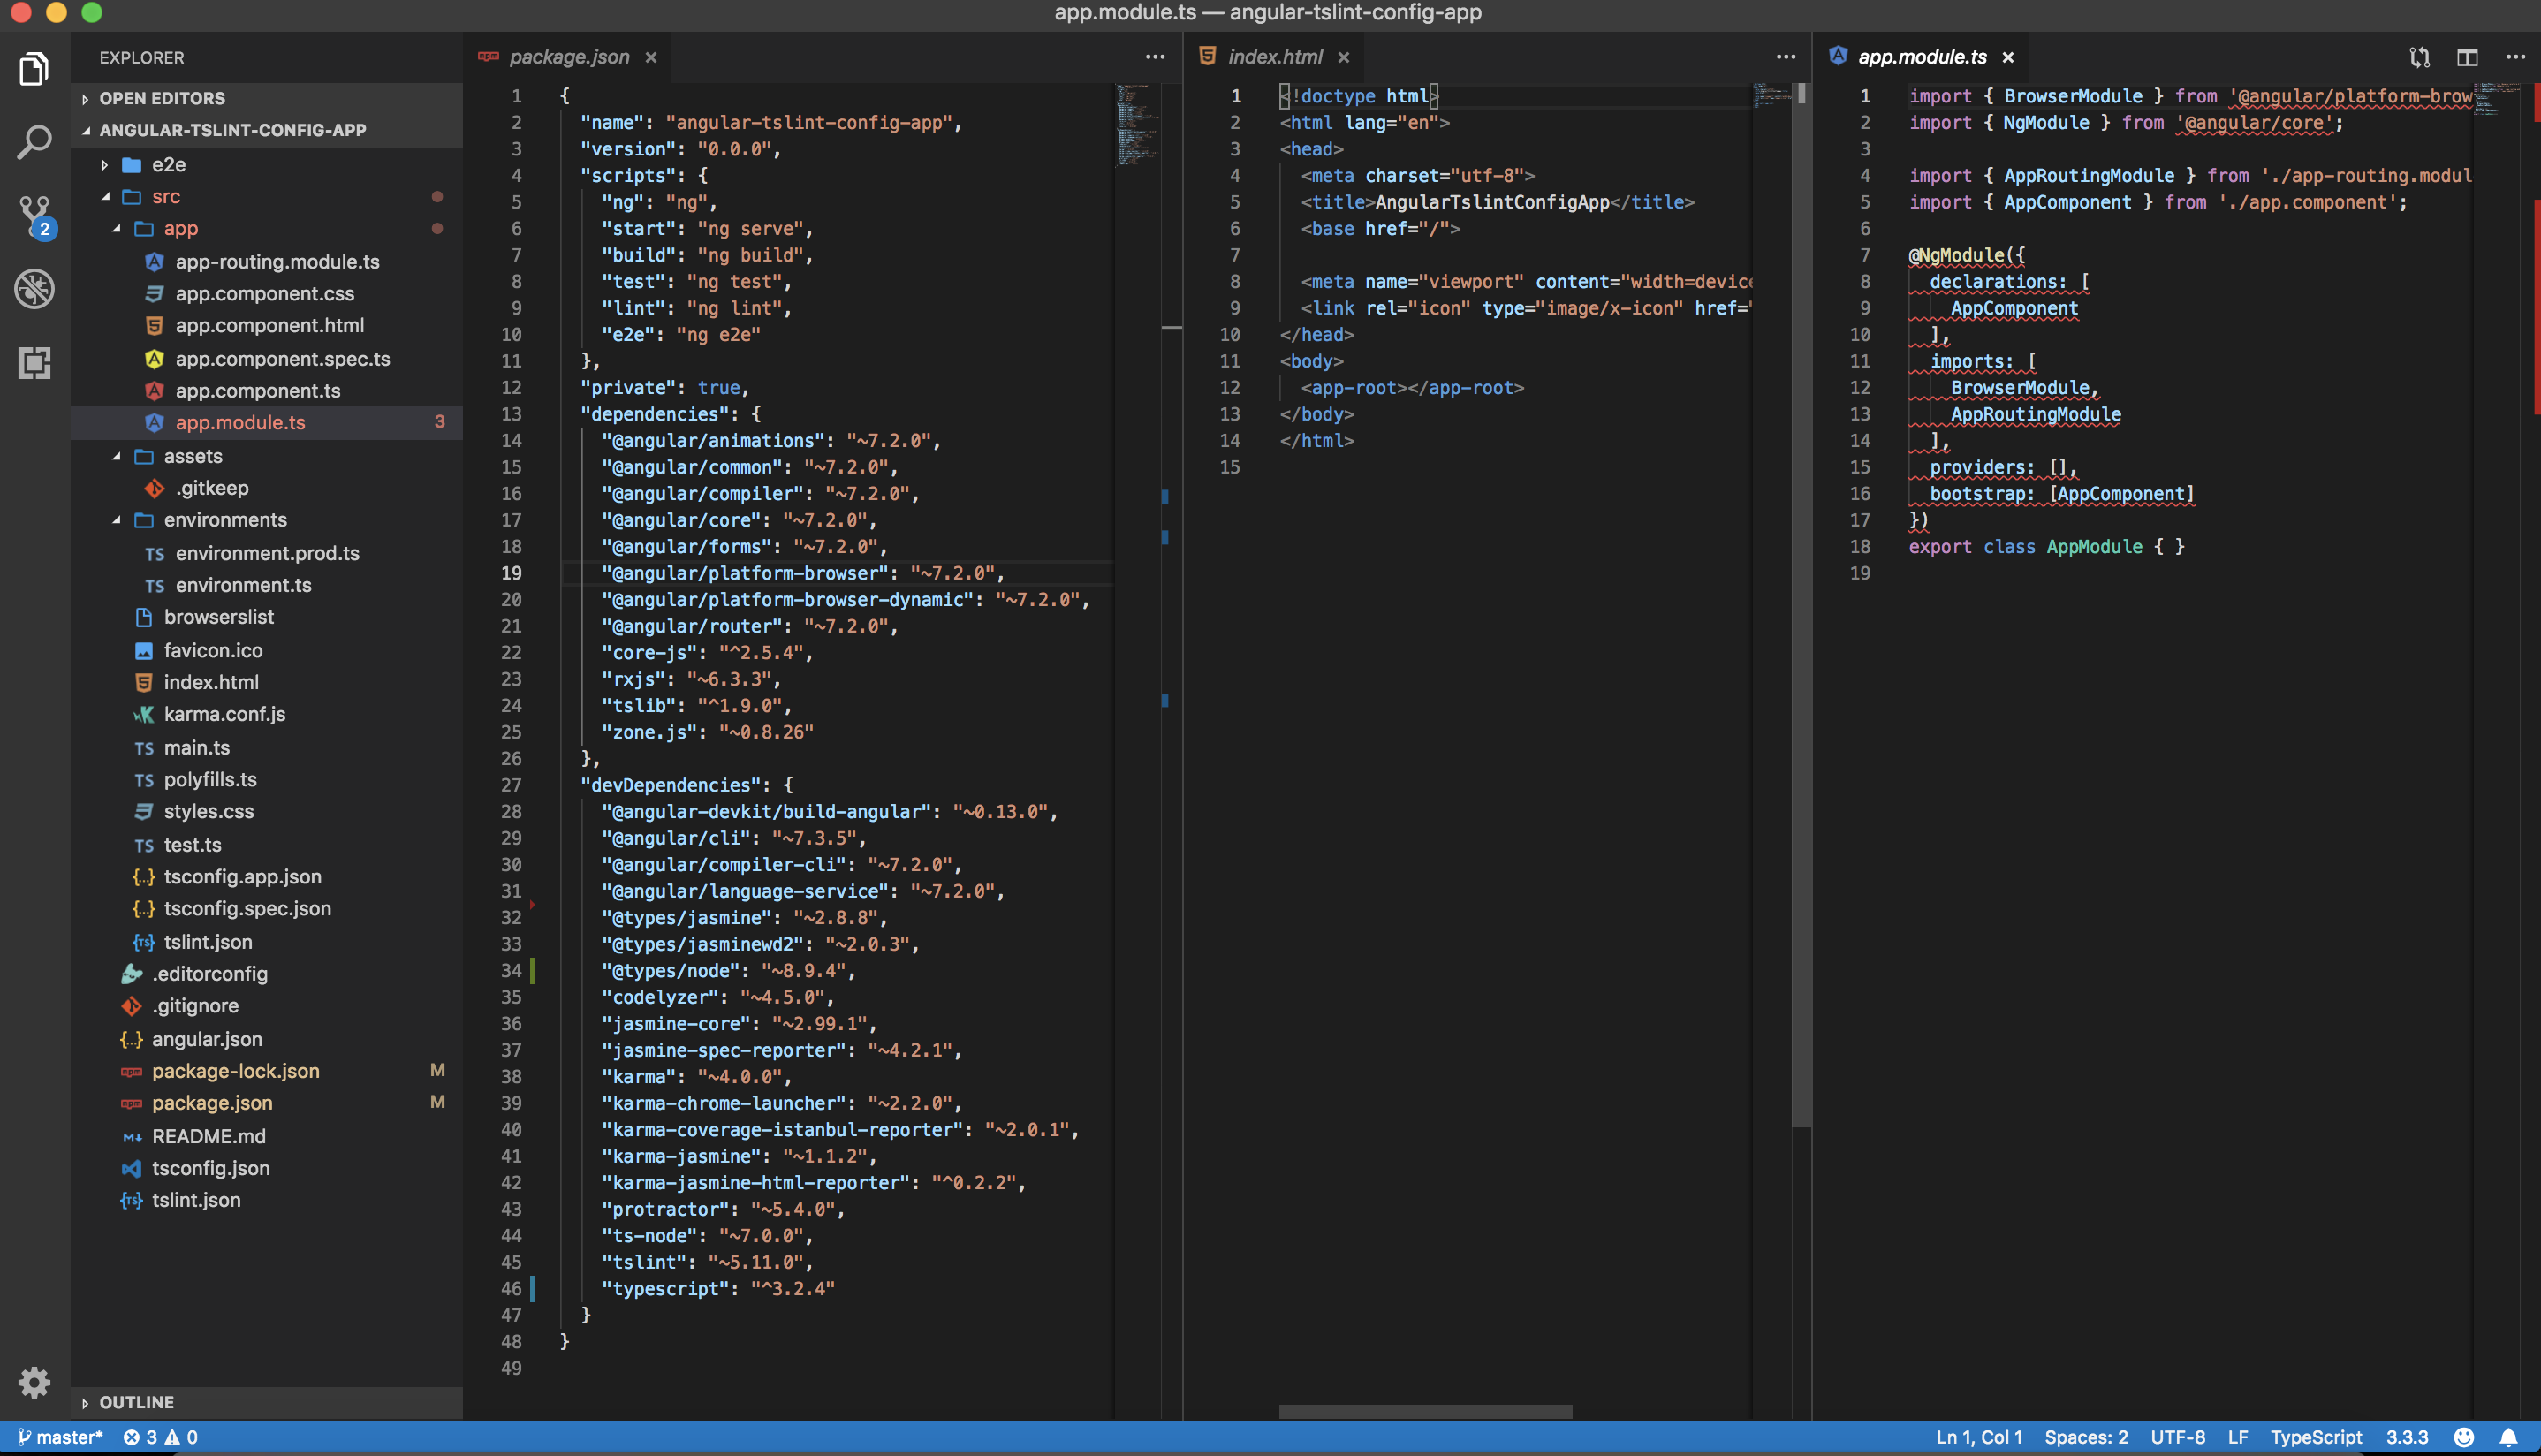Click the feedback smiley icon

(x=2464, y=1437)
